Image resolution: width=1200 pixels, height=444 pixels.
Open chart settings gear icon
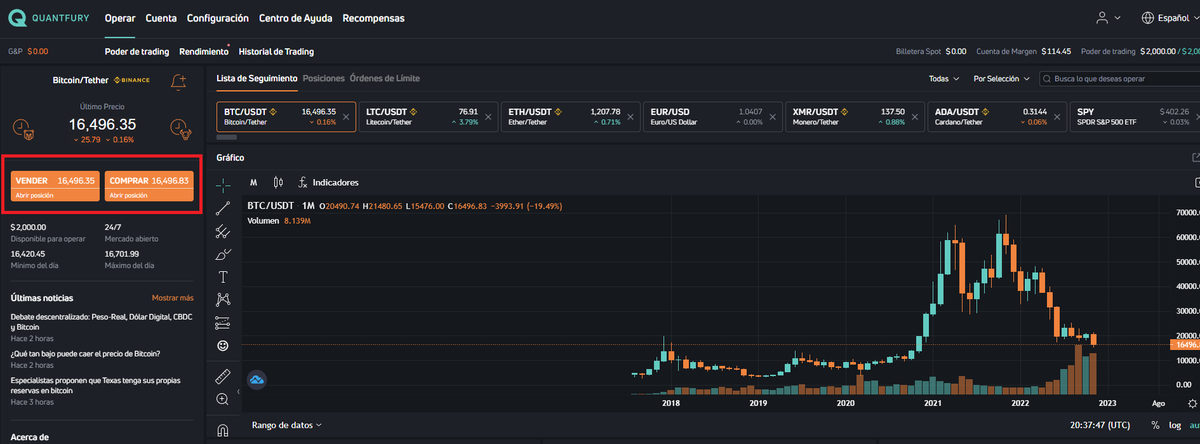(1191, 403)
